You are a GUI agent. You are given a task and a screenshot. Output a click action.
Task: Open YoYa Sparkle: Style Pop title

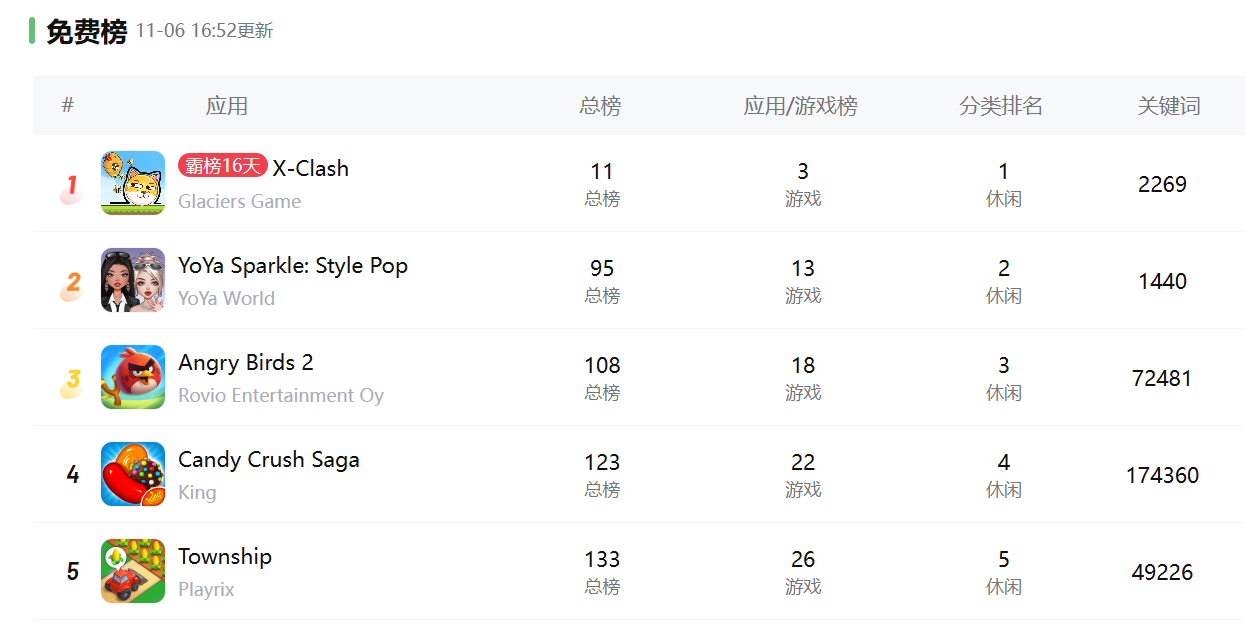[x=293, y=265]
